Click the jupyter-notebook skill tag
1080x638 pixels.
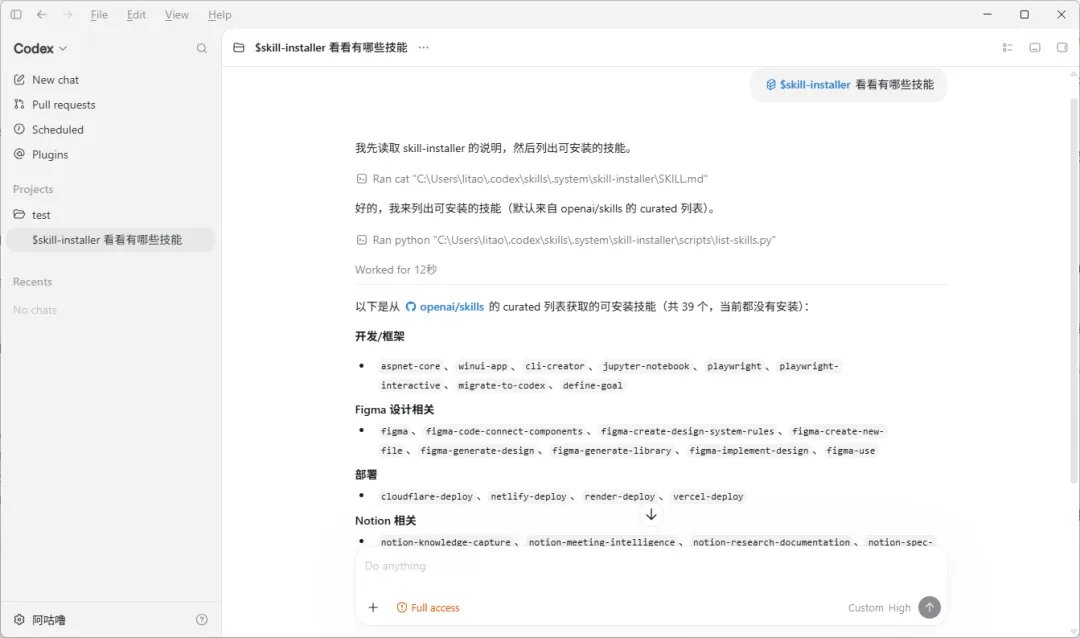click(x=646, y=367)
